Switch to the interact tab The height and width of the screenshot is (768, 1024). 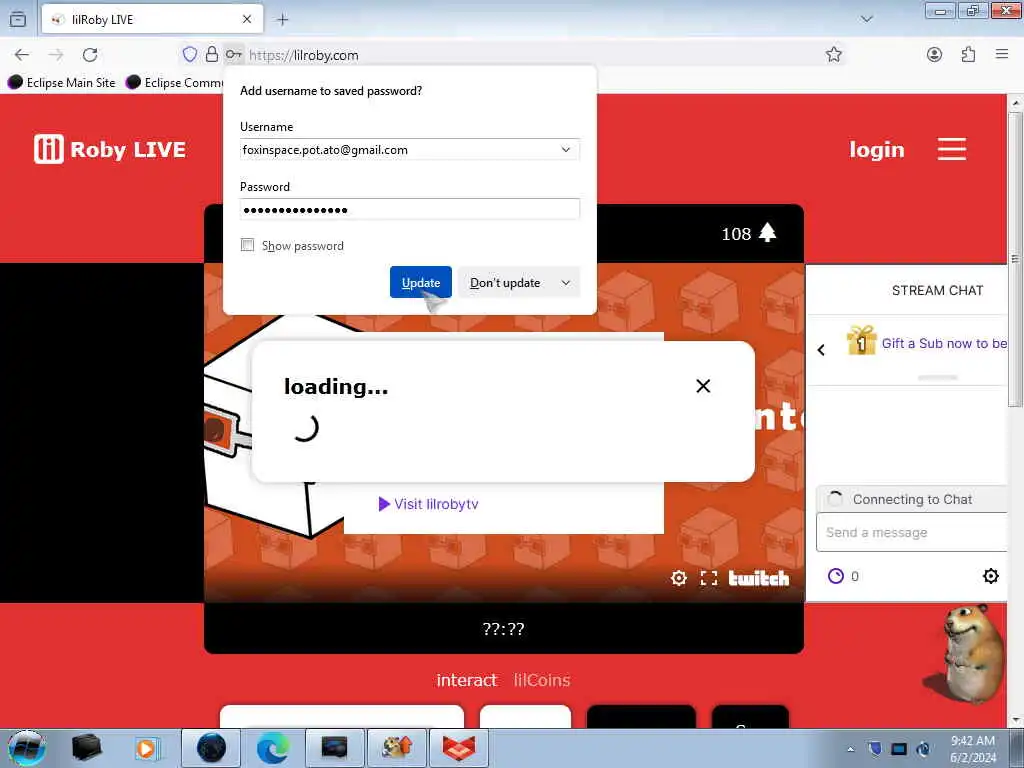pyautogui.click(x=466, y=680)
